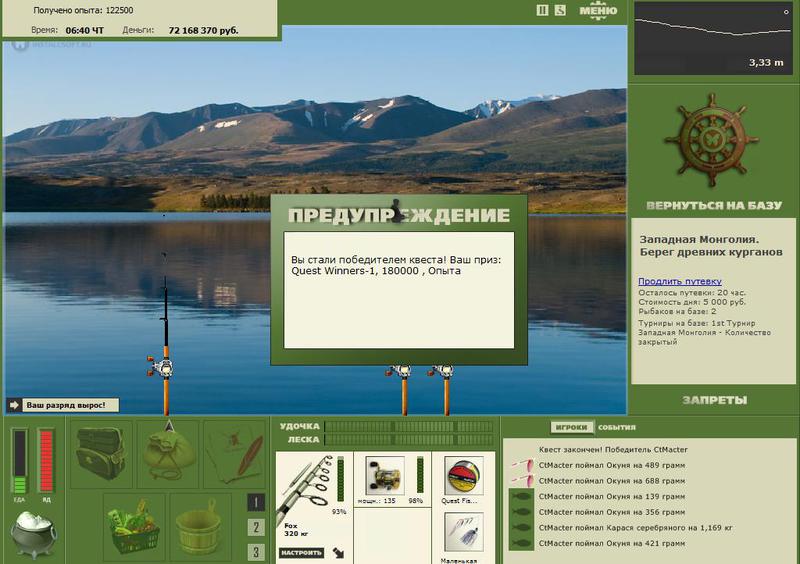The width and height of the screenshot is (800, 564).
Task: Click the Рыбаков на базе: 2 line
Action: (x=677, y=311)
